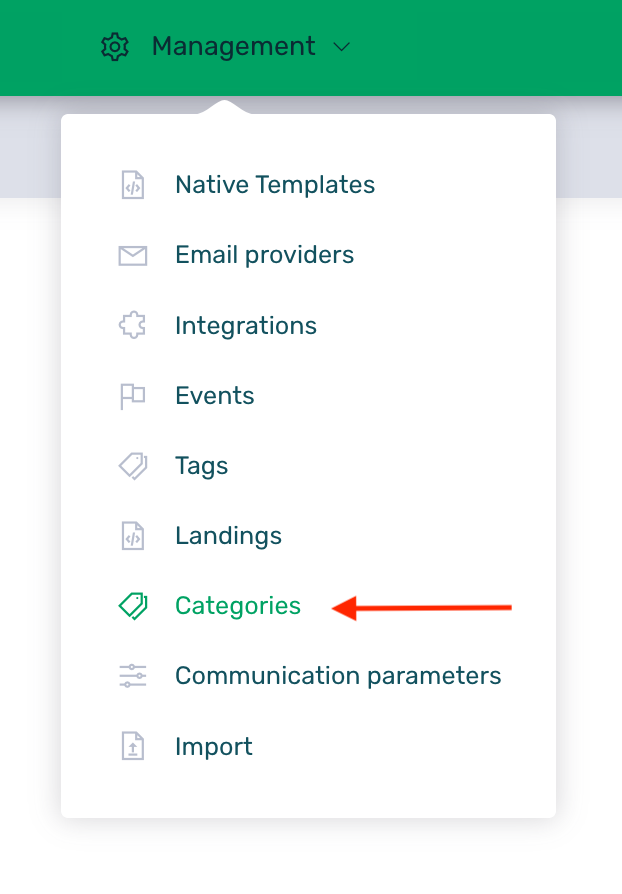Navigate to Landings
Image resolution: width=622 pixels, height=894 pixels.
pos(228,536)
